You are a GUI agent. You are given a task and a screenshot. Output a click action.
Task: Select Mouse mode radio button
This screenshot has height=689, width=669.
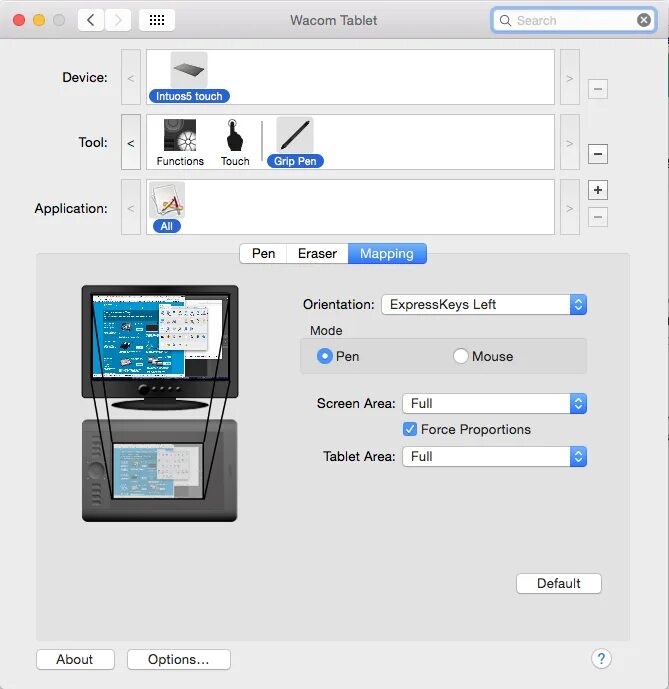(x=461, y=356)
